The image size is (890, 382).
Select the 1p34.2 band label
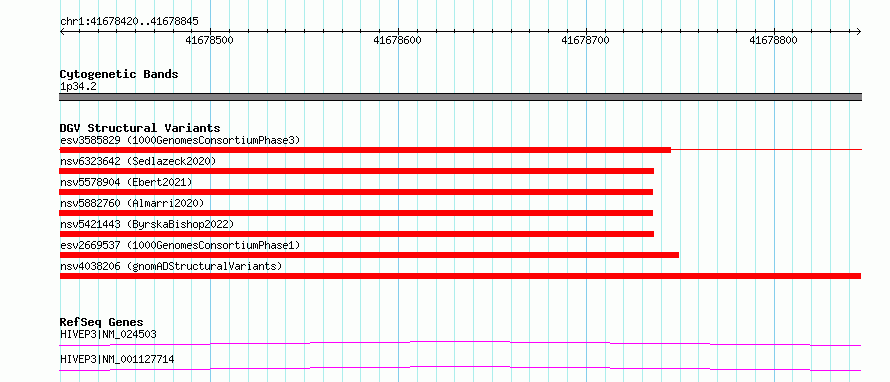coord(77,87)
